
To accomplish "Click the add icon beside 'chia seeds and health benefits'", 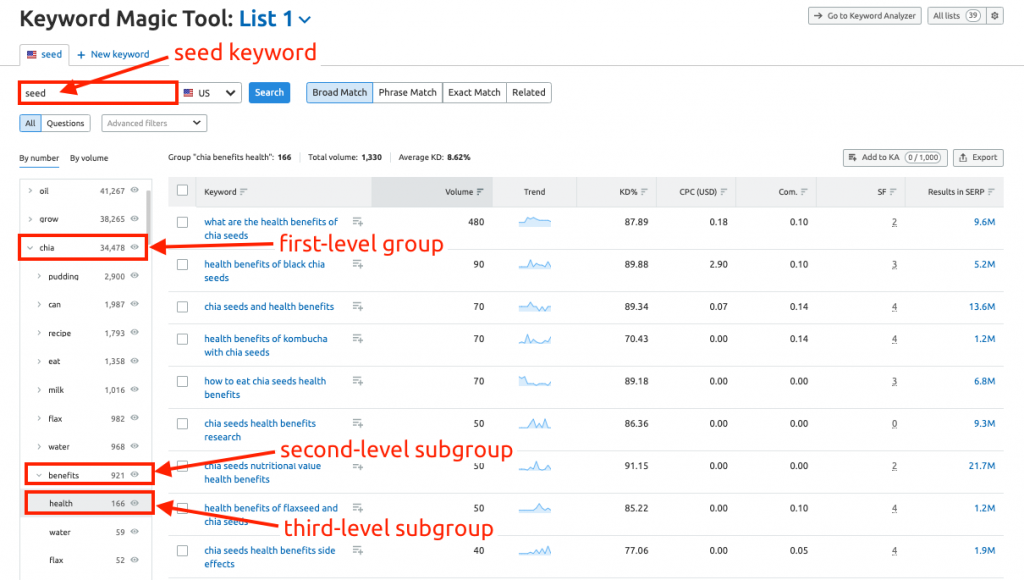I will 358,307.
